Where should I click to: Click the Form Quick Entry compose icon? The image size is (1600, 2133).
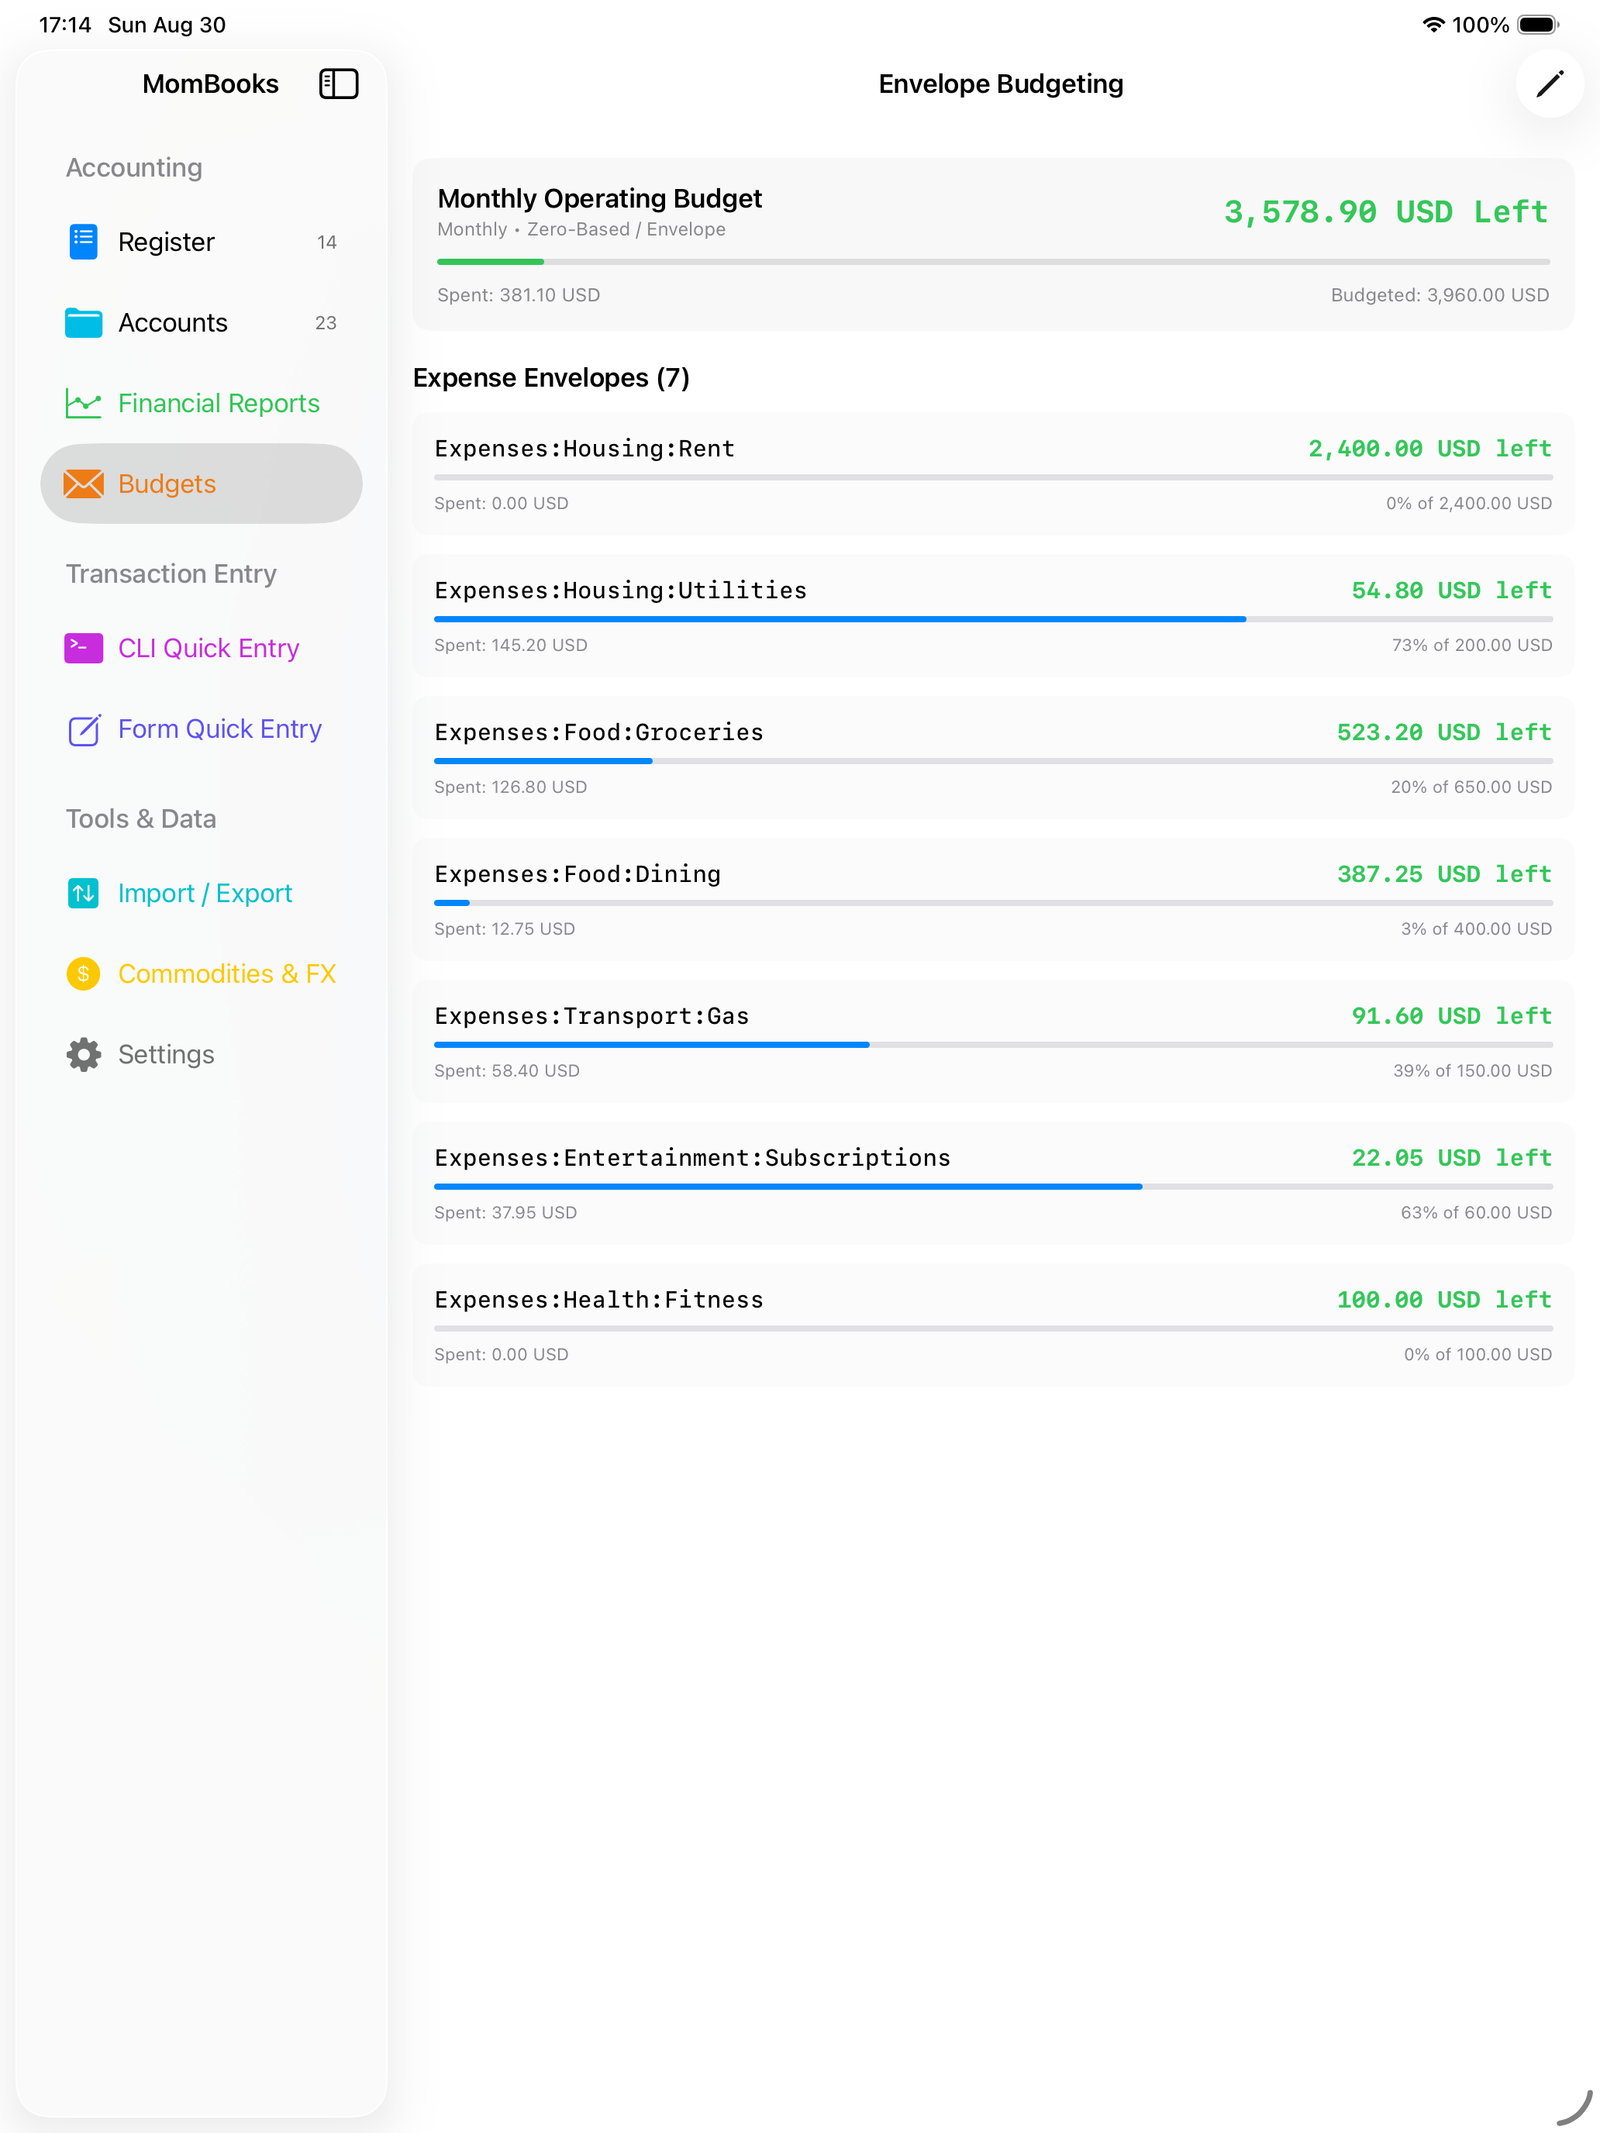[x=84, y=729]
